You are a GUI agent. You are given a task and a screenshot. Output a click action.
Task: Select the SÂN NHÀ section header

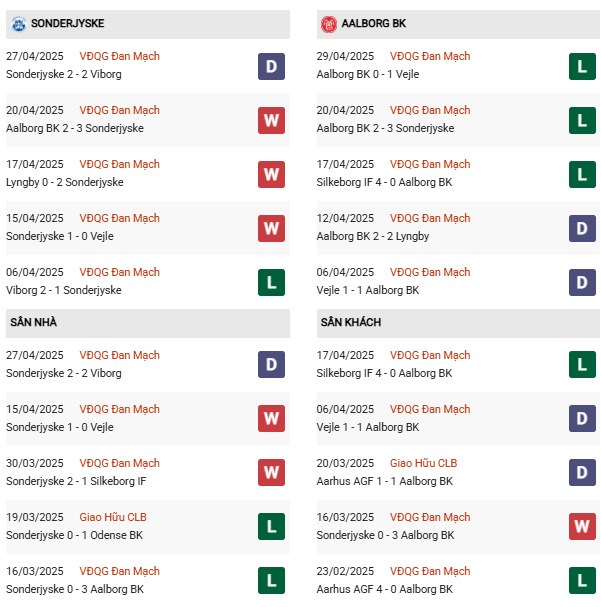click(34, 323)
